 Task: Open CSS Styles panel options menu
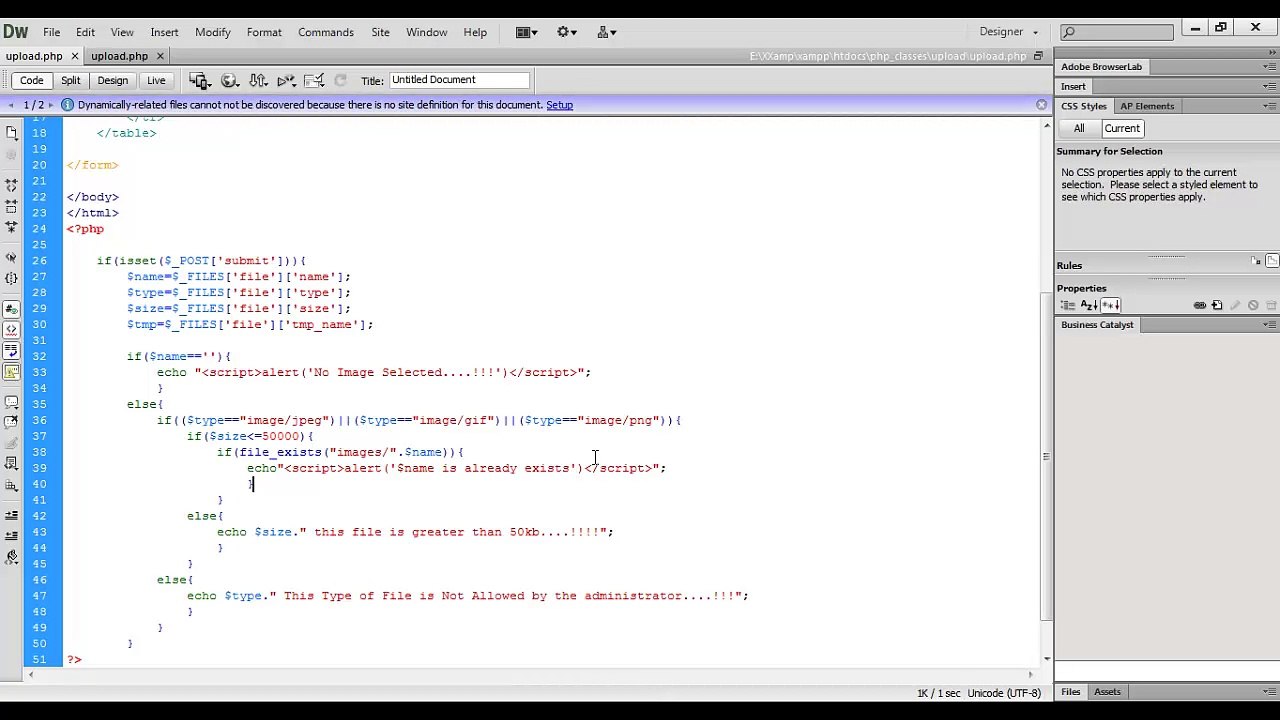pyautogui.click(x=1270, y=106)
